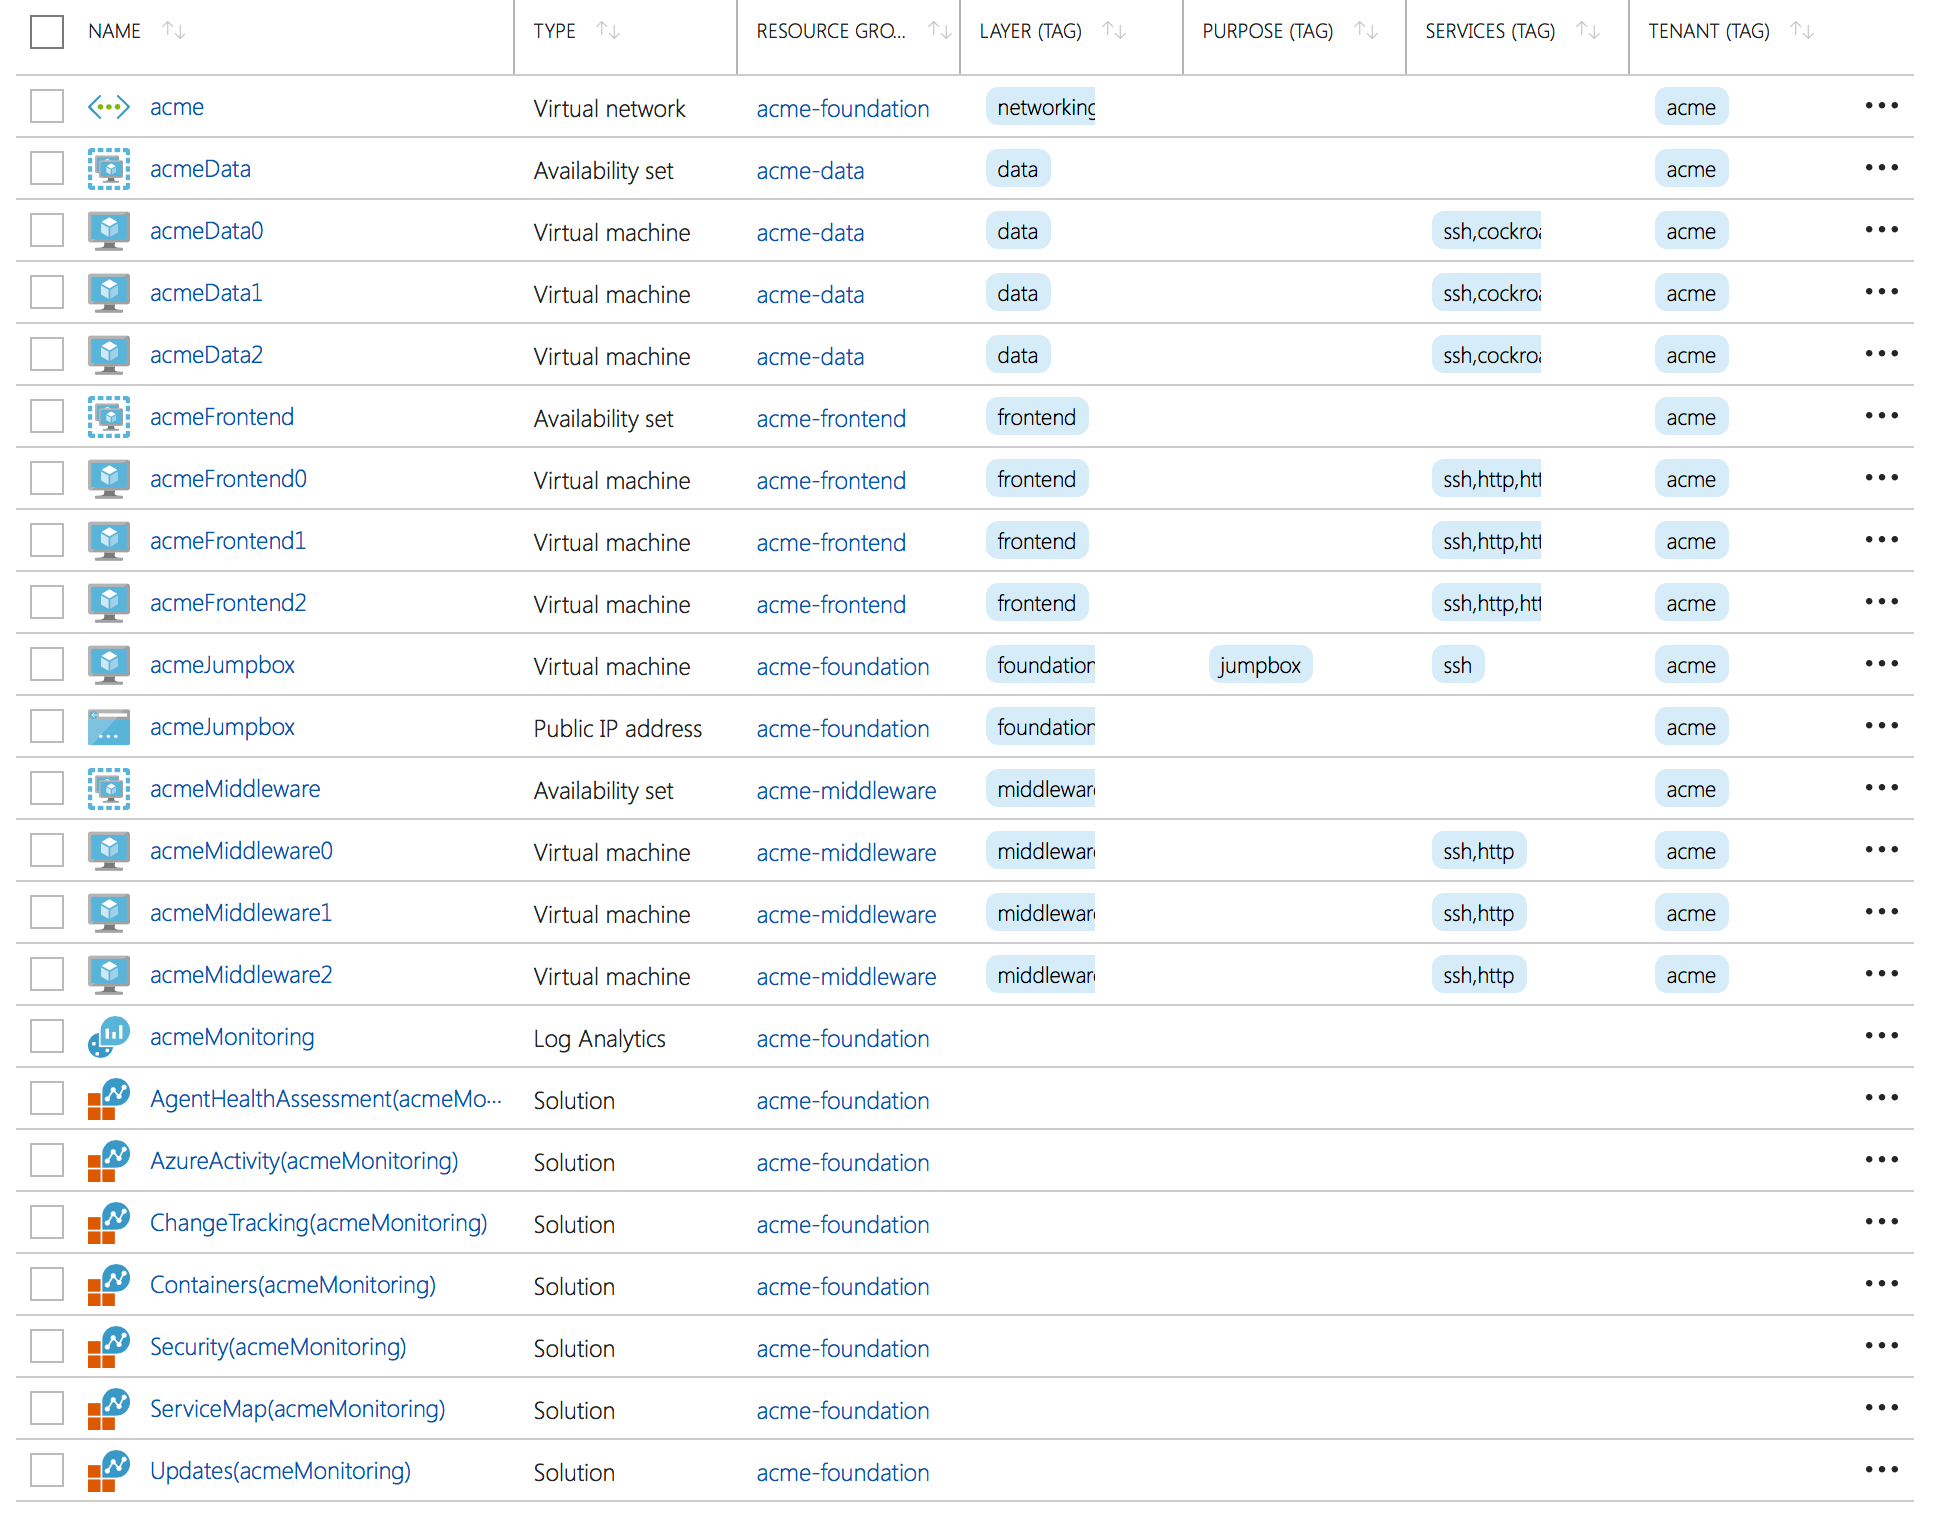Click the acmeJumpbox public IP address icon

point(108,727)
